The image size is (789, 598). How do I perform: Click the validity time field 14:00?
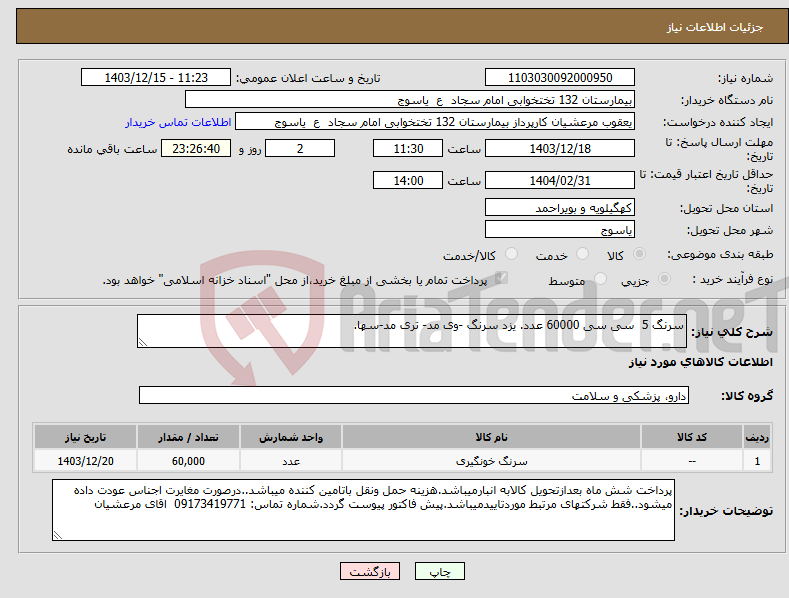(x=408, y=180)
